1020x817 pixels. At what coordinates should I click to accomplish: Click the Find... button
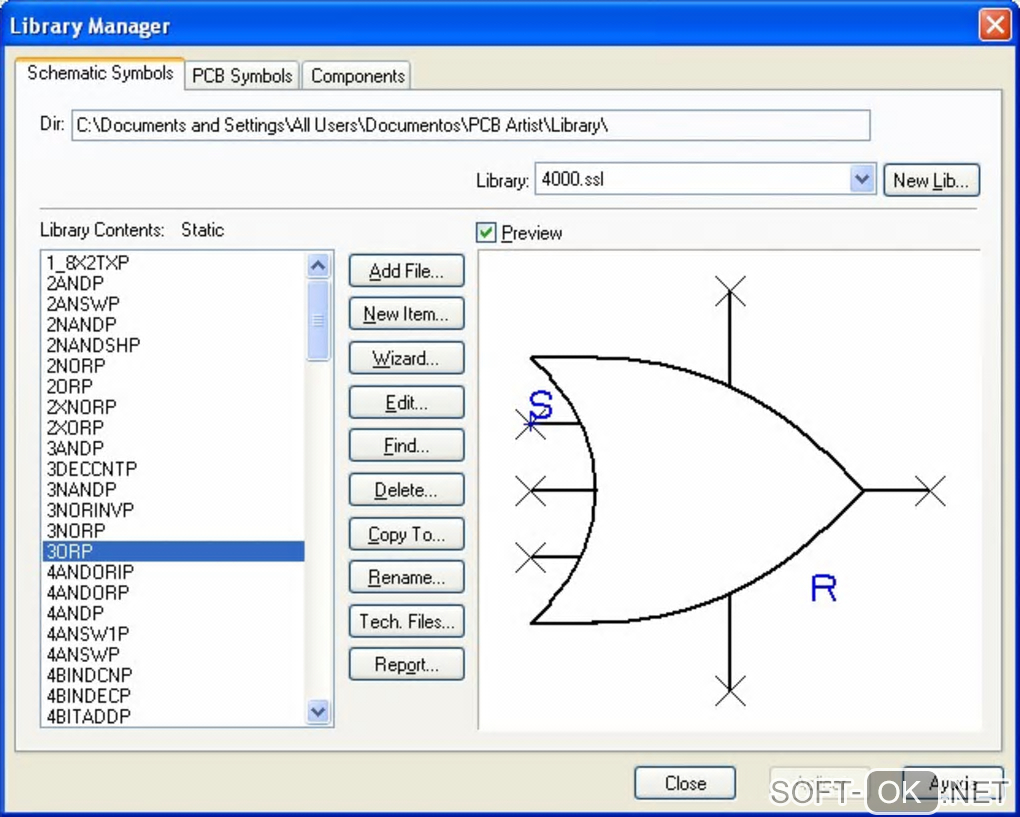pyautogui.click(x=407, y=446)
